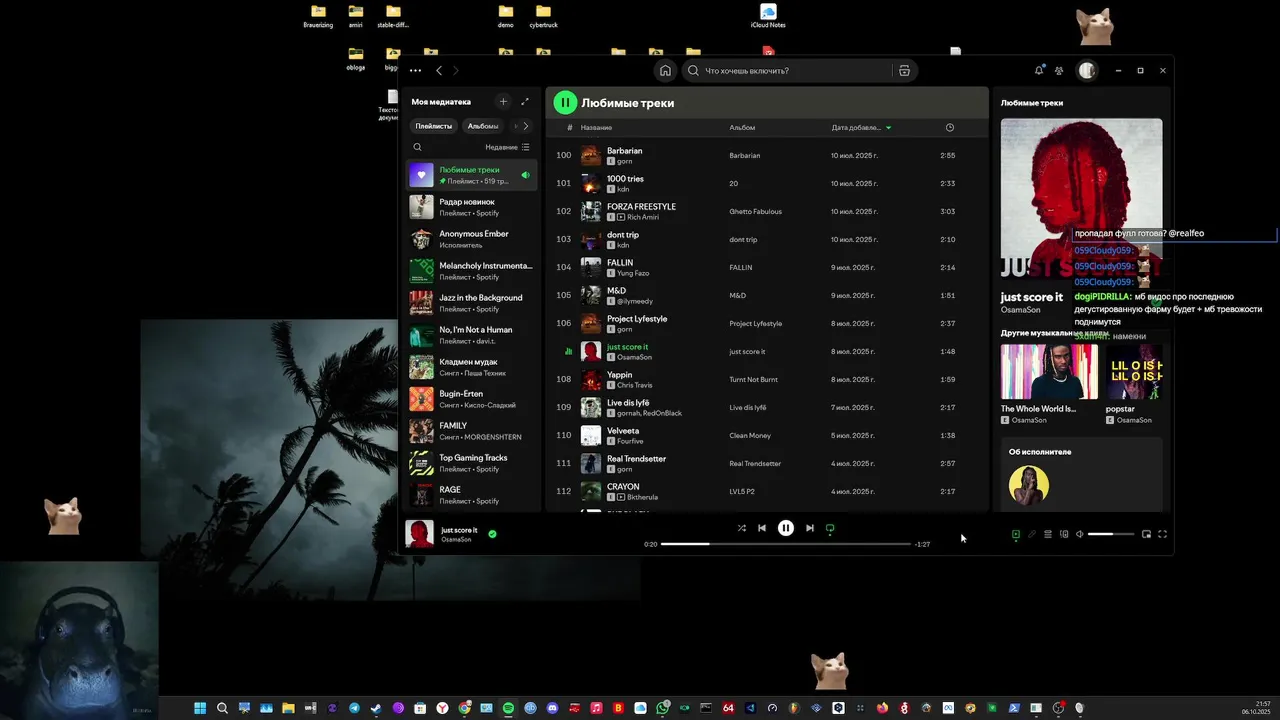Open the 'Top Gaming Tracks' playlist
The image size is (1280, 720).
pyautogui.click(x=472, y=463)
